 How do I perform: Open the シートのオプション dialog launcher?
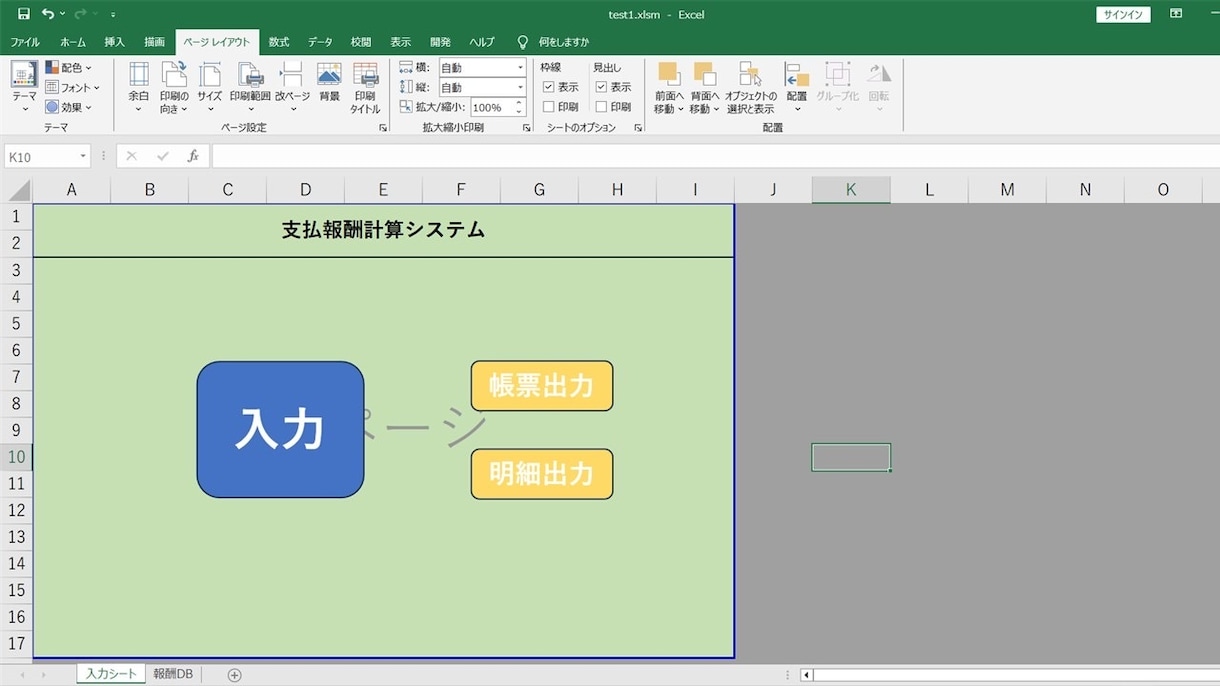(x=638, y=128)
